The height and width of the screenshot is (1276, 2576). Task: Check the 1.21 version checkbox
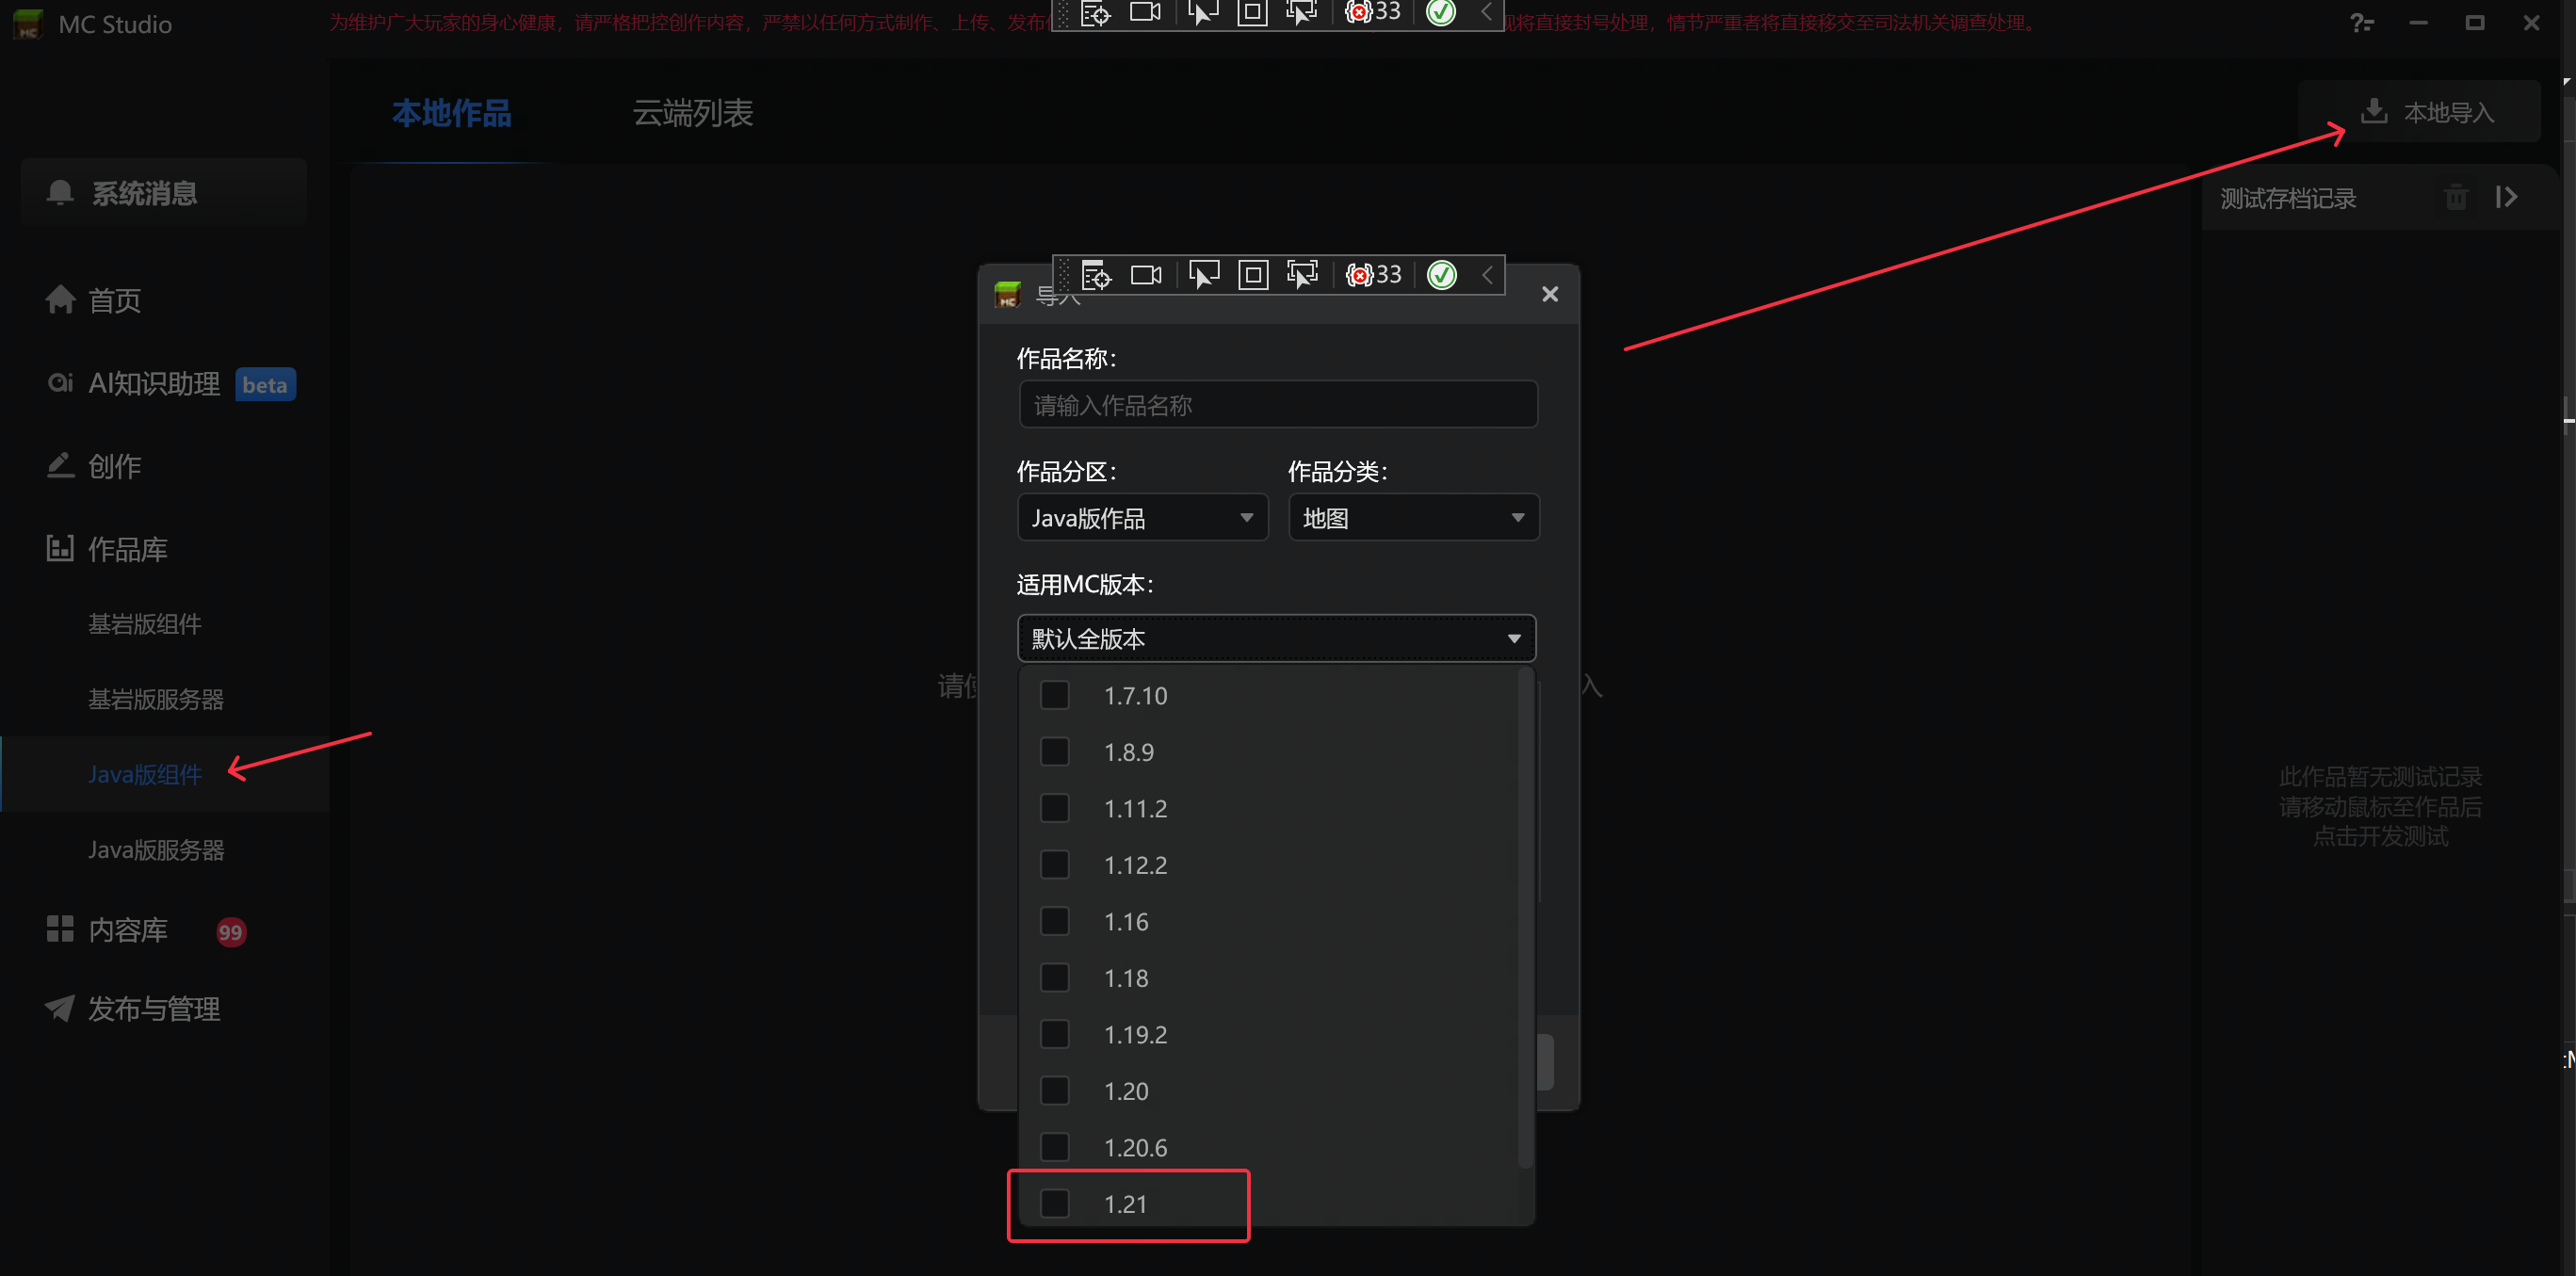pos(1054,1203)
